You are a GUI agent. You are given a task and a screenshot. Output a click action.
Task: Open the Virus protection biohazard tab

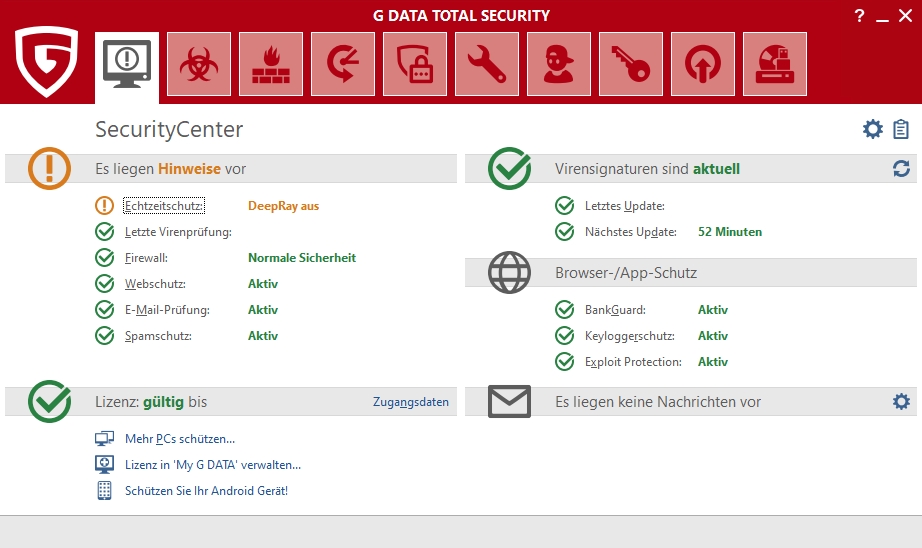pyautogui.click(x=199, y=64)
